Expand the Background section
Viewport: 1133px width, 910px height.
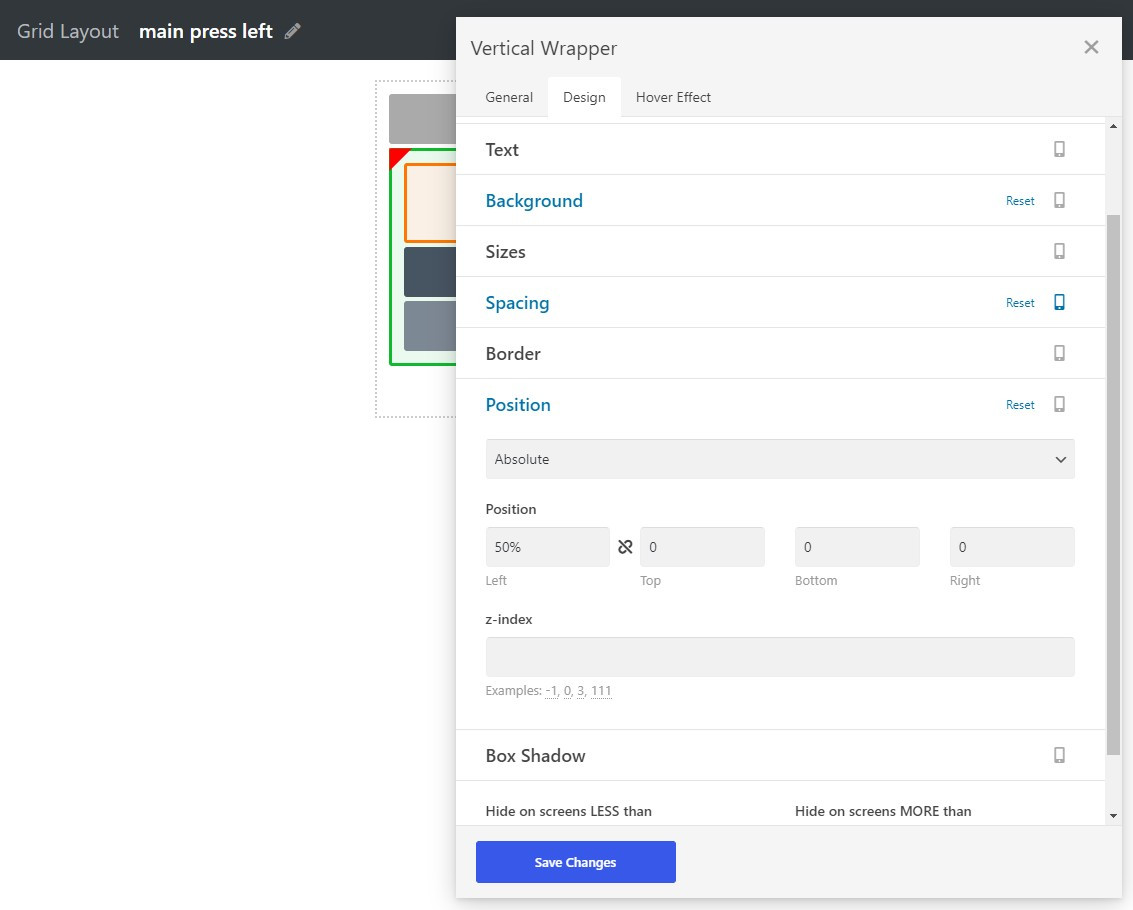click(x=780, y=200)
